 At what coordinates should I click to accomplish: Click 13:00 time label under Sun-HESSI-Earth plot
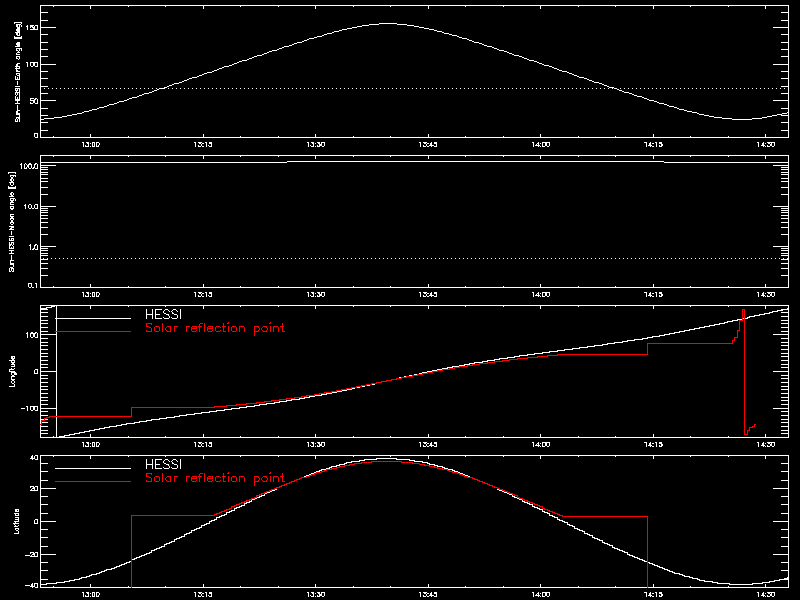[91, 144]
